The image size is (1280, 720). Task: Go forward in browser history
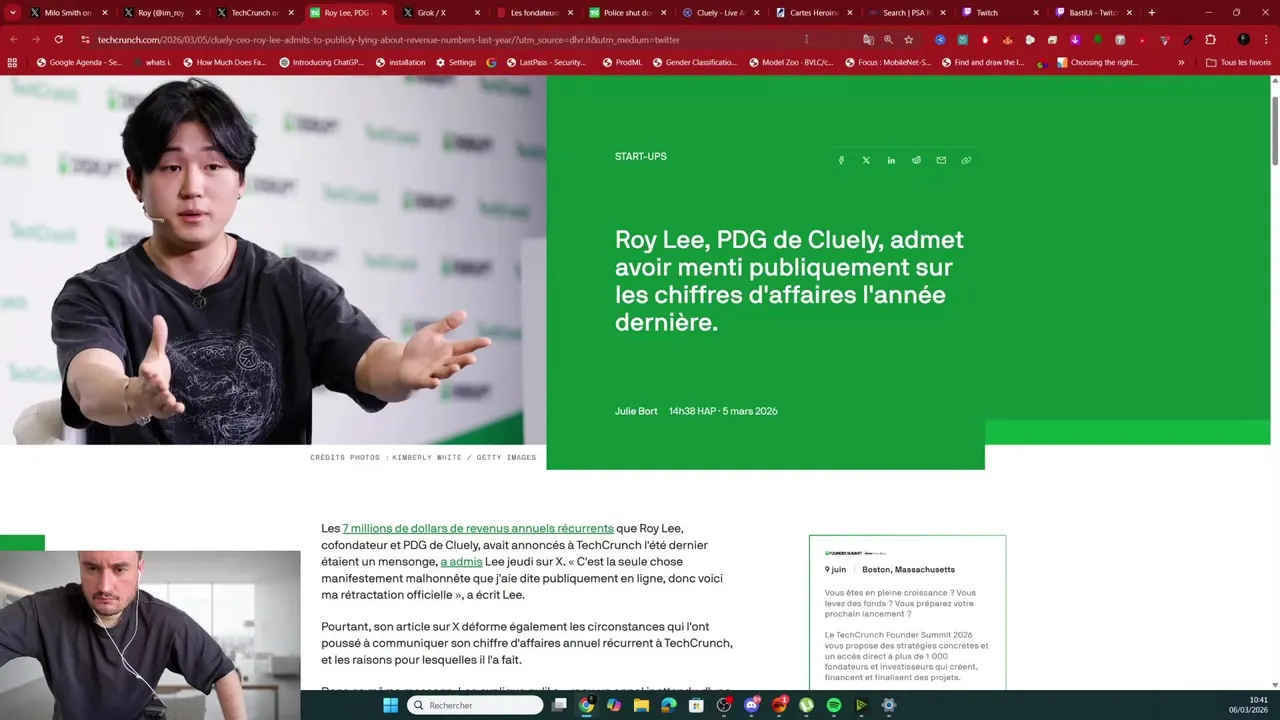[35, 39]
